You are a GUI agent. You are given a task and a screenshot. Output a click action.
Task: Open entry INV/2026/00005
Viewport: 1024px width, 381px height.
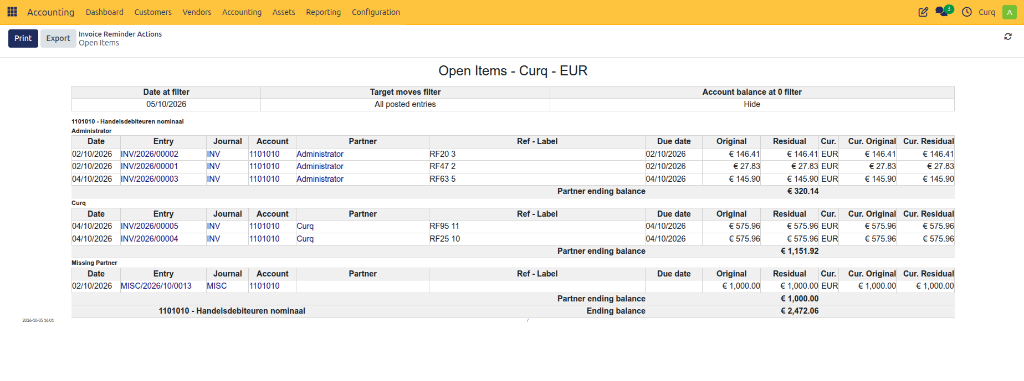pos(150,226)
